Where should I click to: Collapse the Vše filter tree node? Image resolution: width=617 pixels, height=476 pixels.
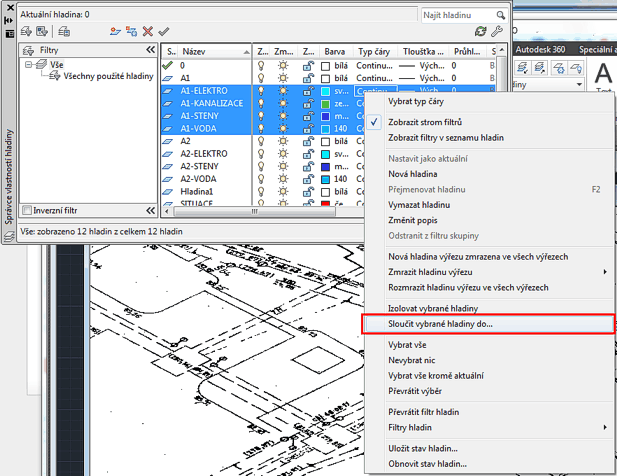30,63
